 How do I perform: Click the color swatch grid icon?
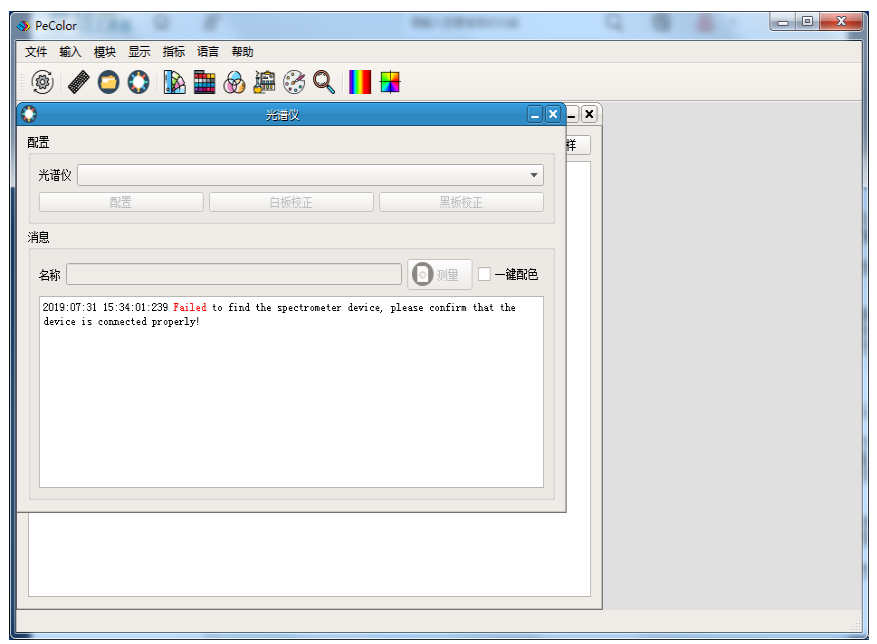tap(204, 82)
